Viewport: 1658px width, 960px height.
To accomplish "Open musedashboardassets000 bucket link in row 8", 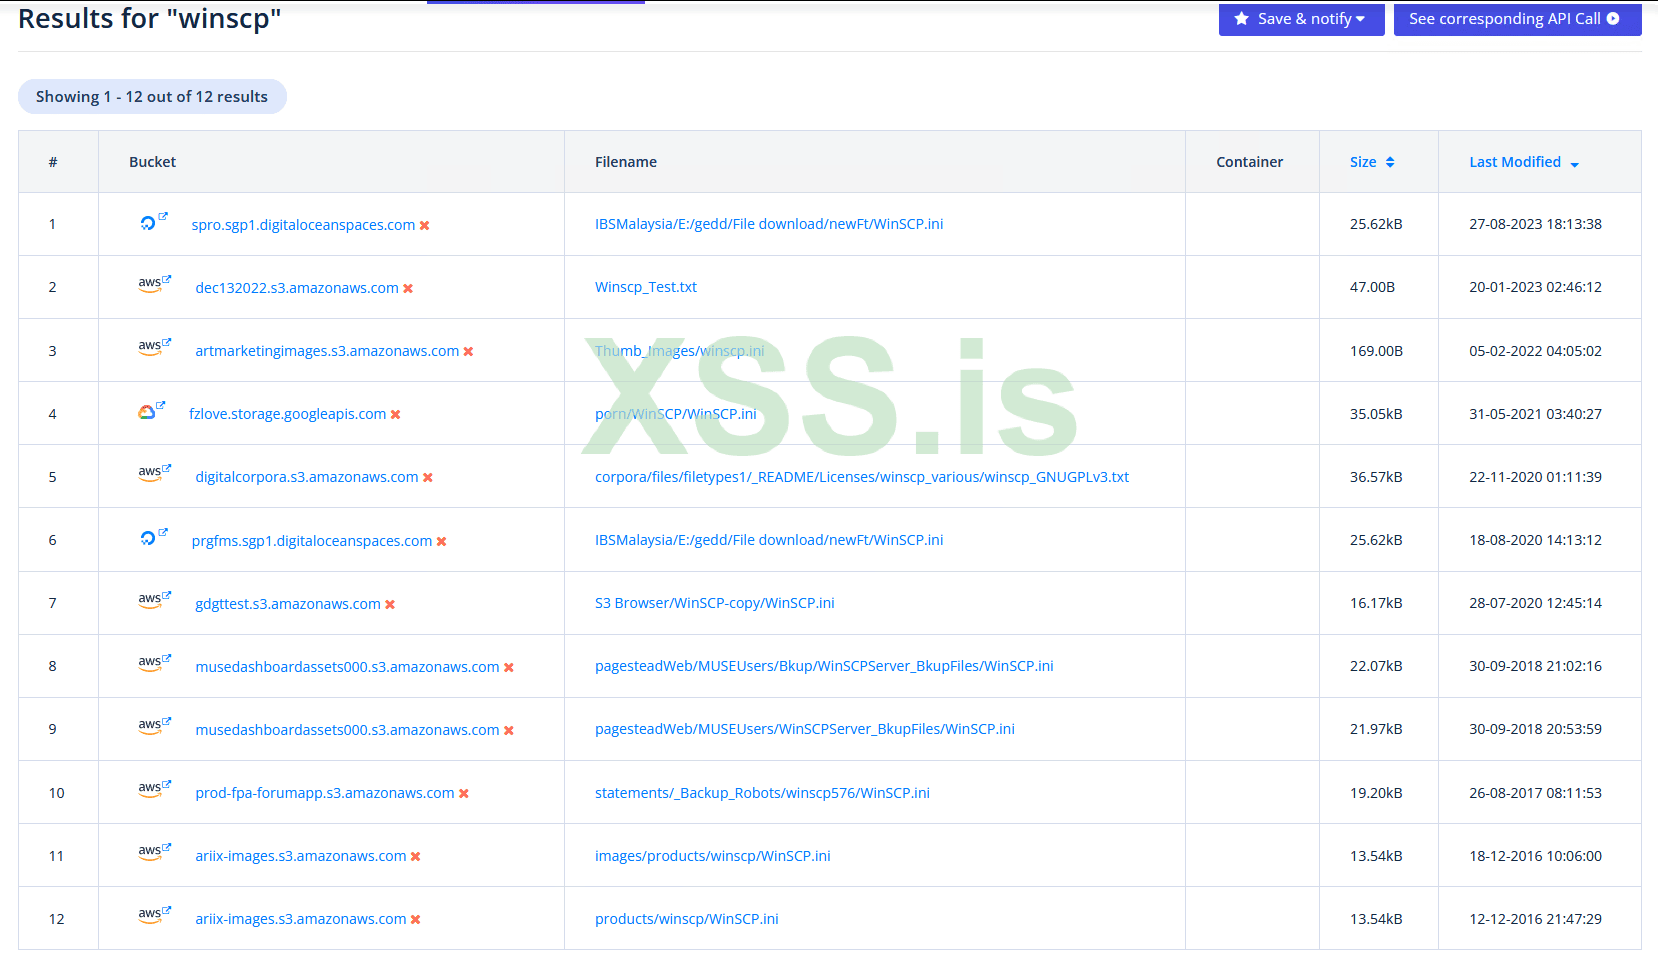I will click(x=347, y=667).
